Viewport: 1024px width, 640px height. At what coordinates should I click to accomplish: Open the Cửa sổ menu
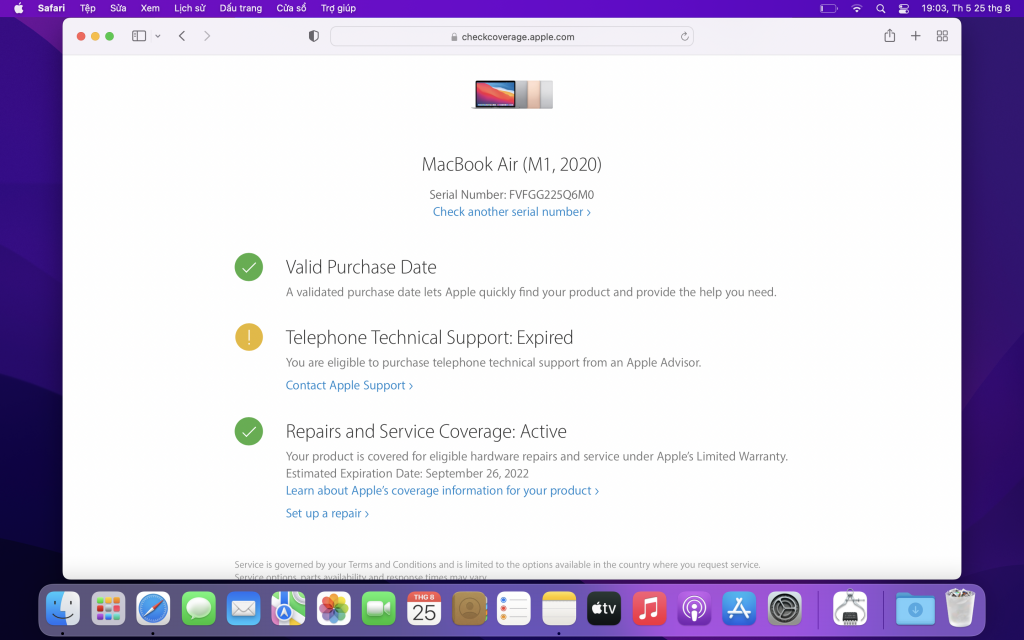pos(291,8)
